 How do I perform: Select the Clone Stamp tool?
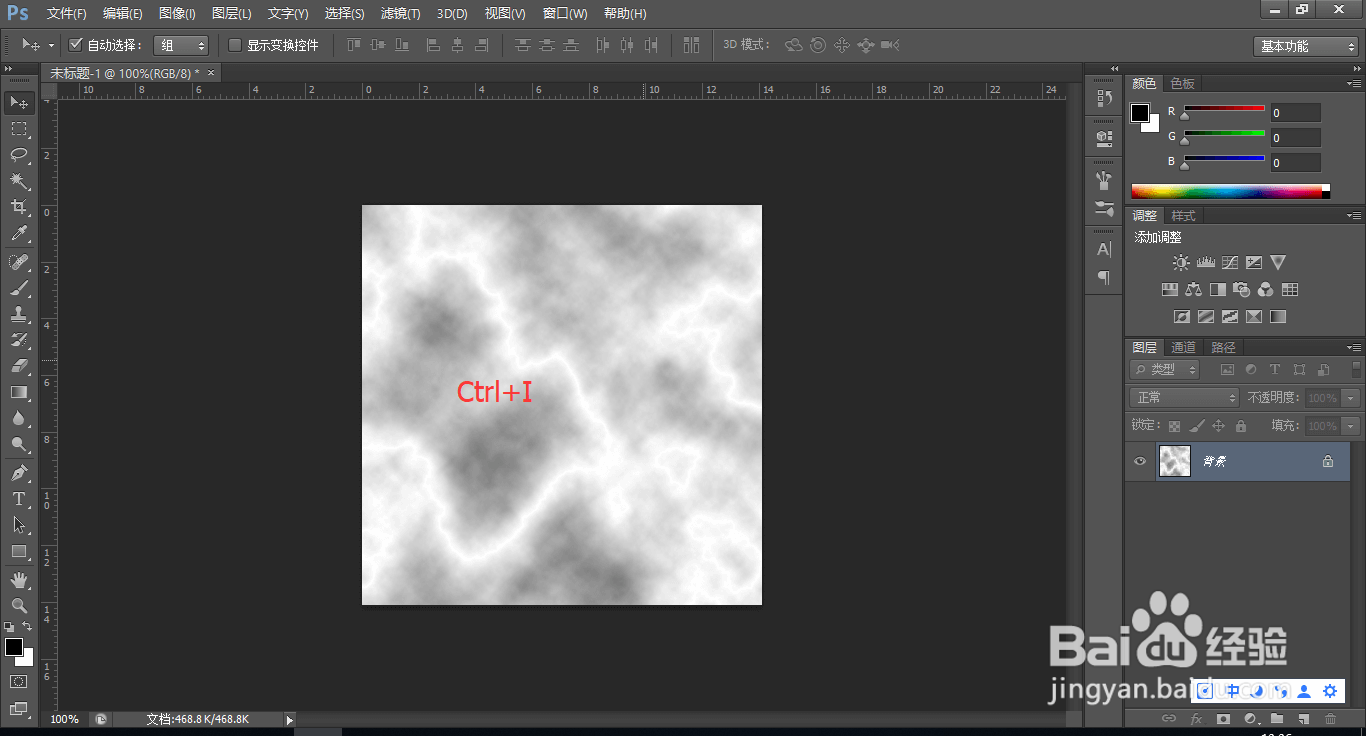coord(19,314)
